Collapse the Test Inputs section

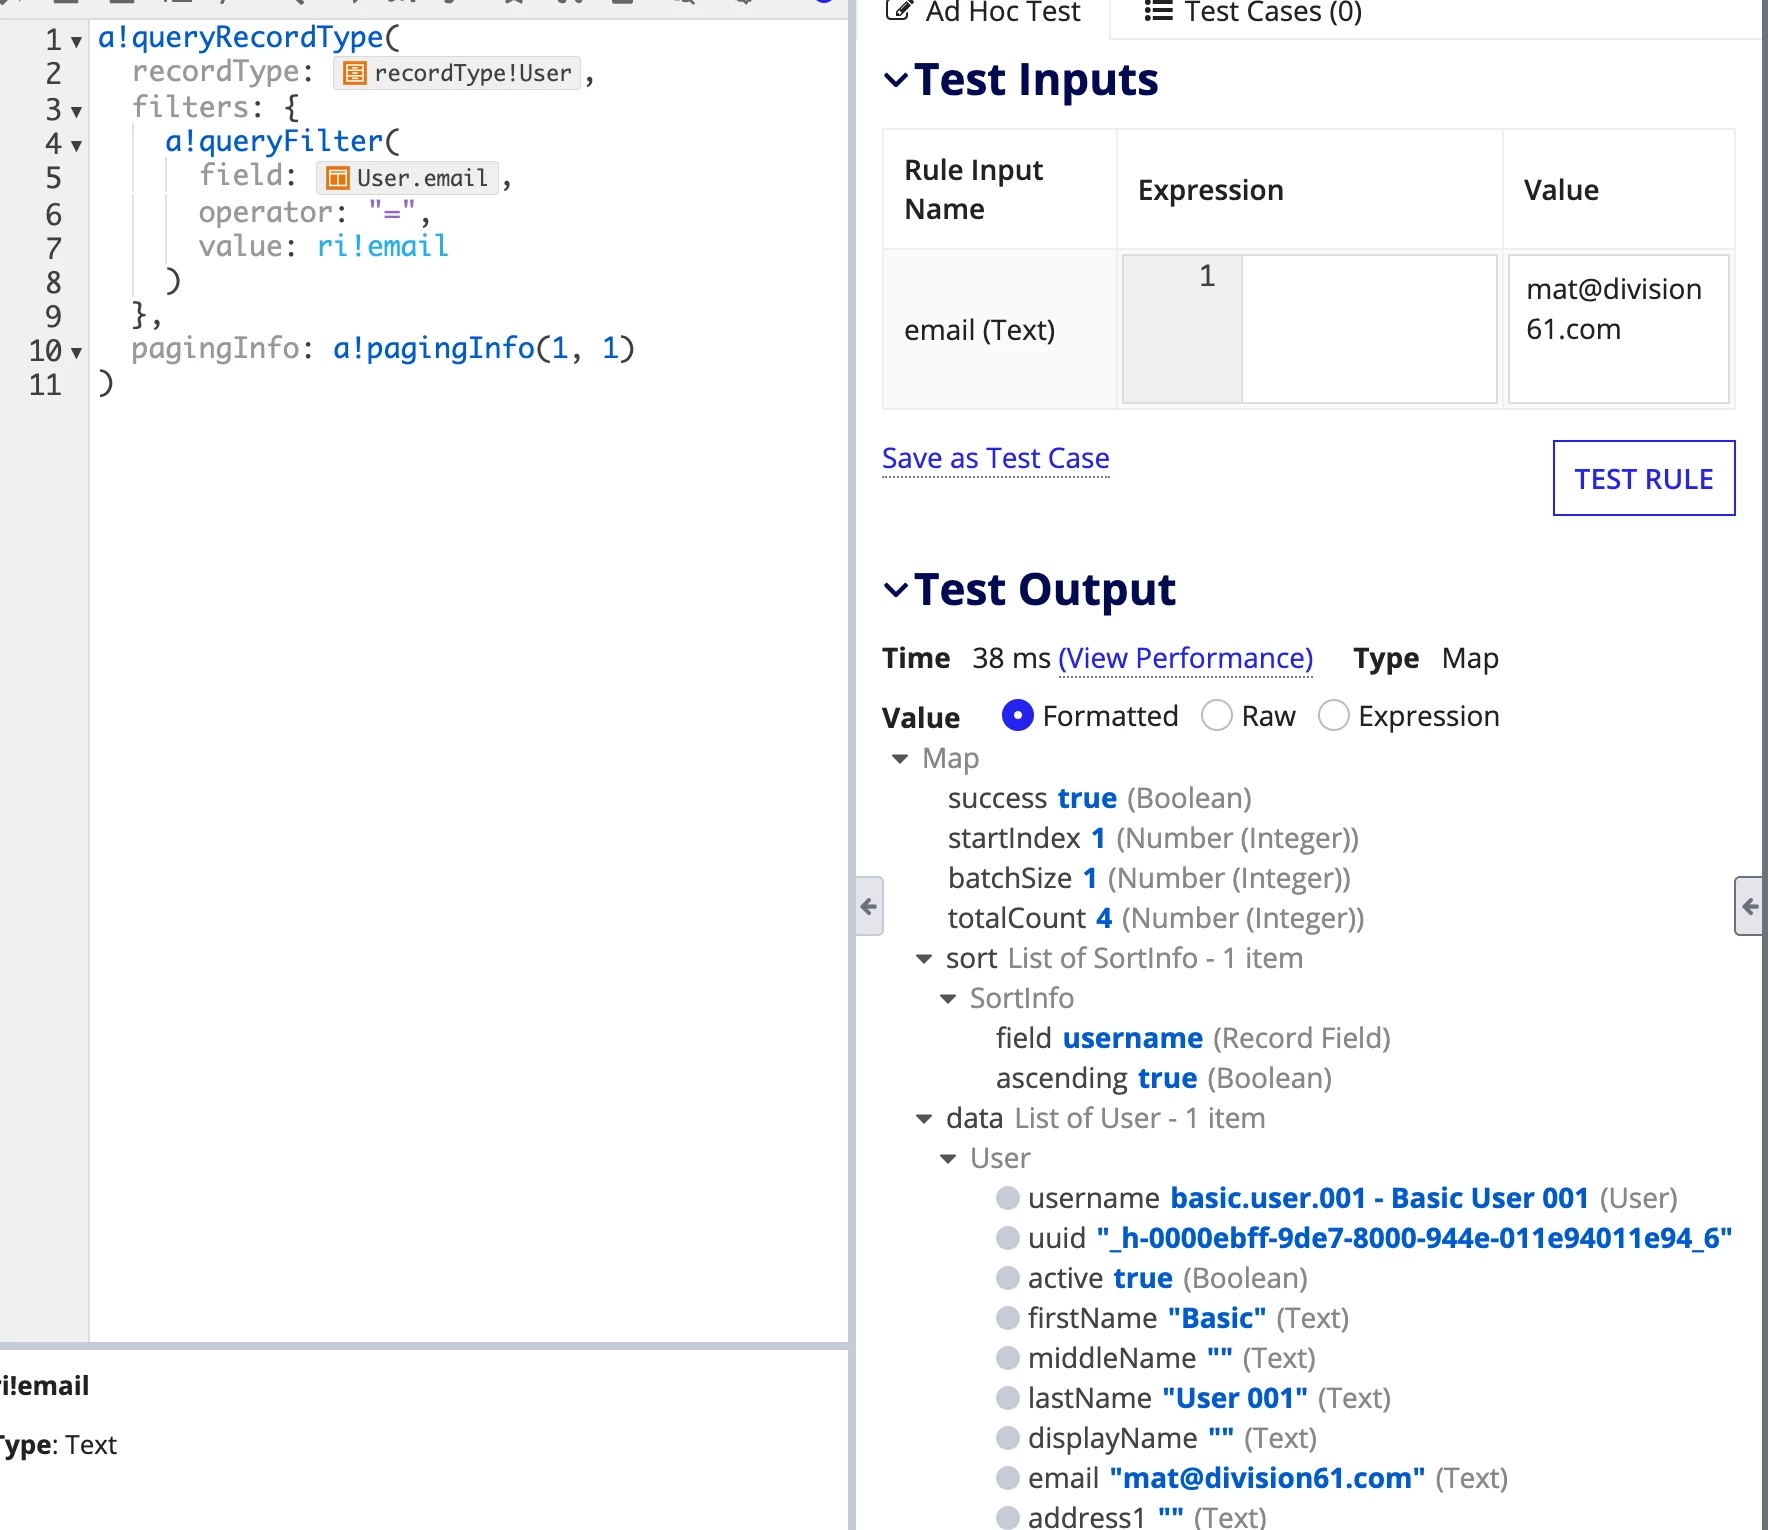point(896,80)
